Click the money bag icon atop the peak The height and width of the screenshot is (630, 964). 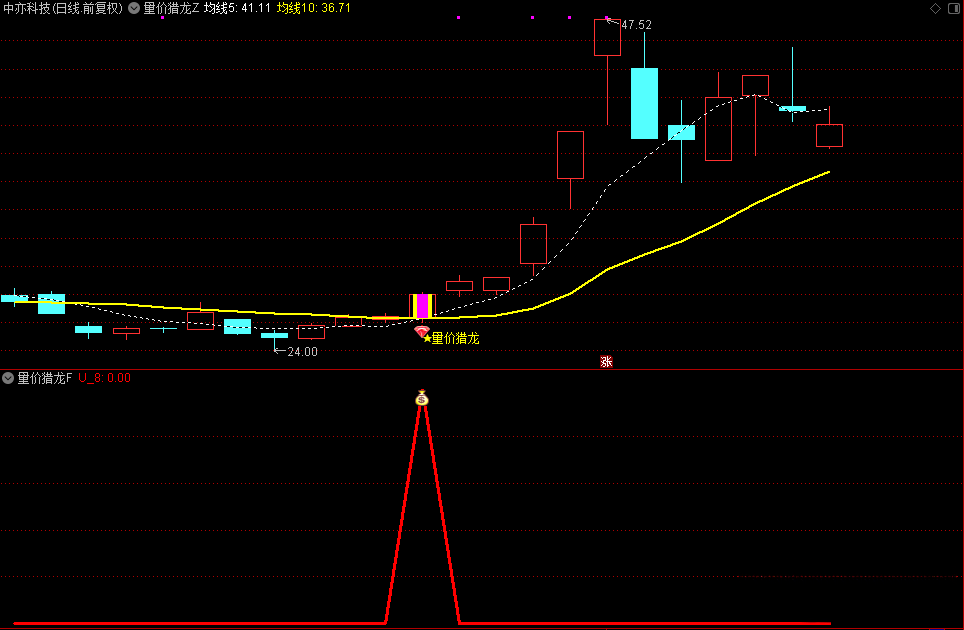[422, 398]
